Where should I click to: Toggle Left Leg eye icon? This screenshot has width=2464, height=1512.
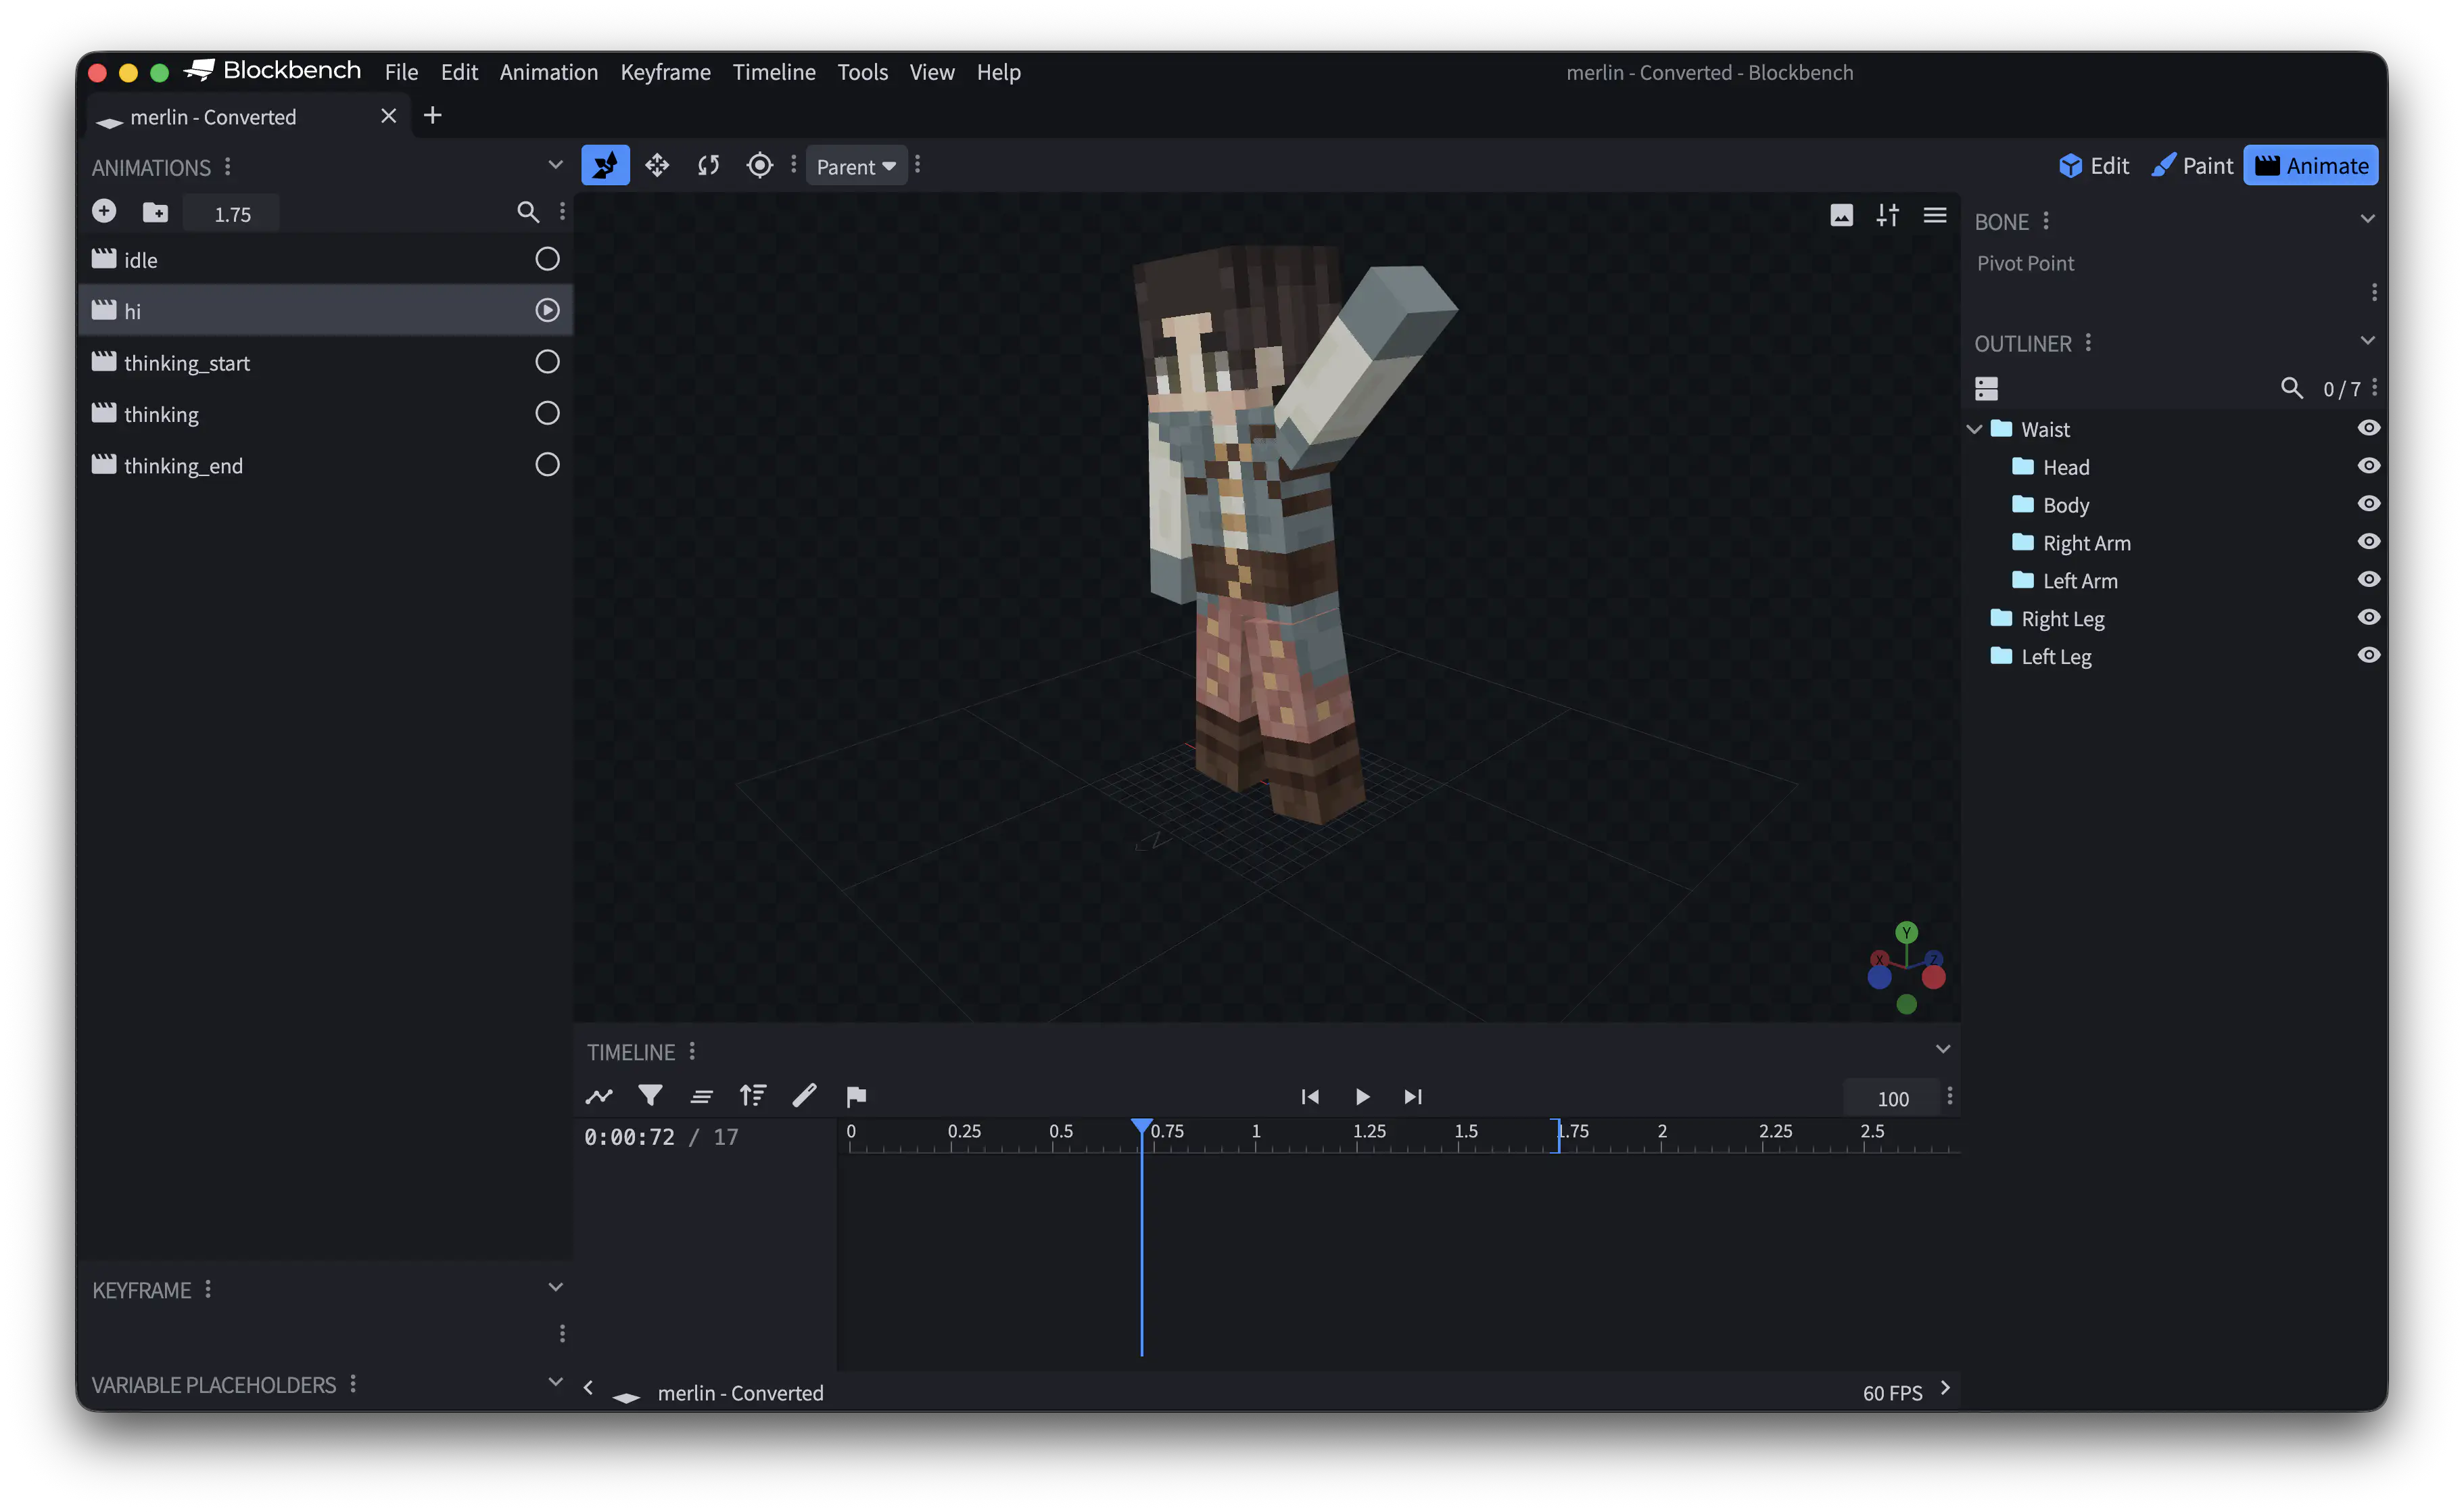click(2368, 655)
